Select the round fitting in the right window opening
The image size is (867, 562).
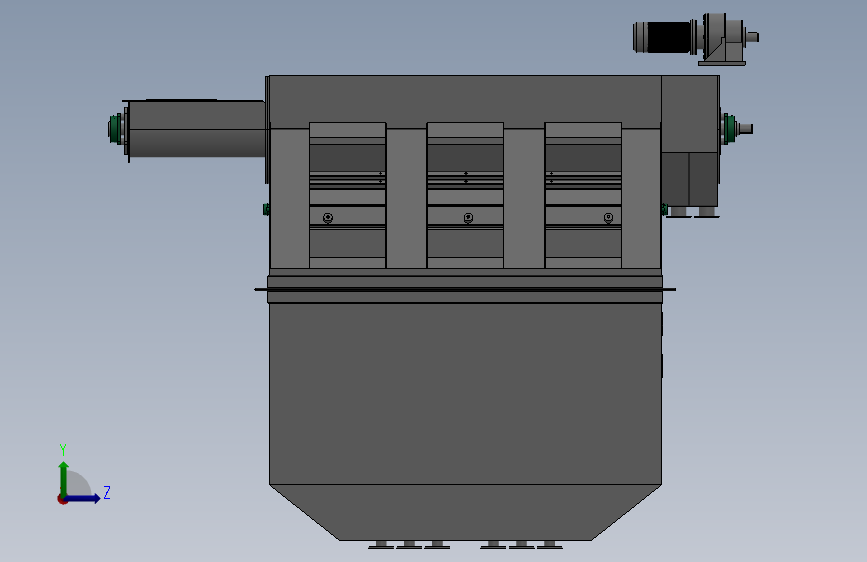pyautogui.click(x=608, y=218)
